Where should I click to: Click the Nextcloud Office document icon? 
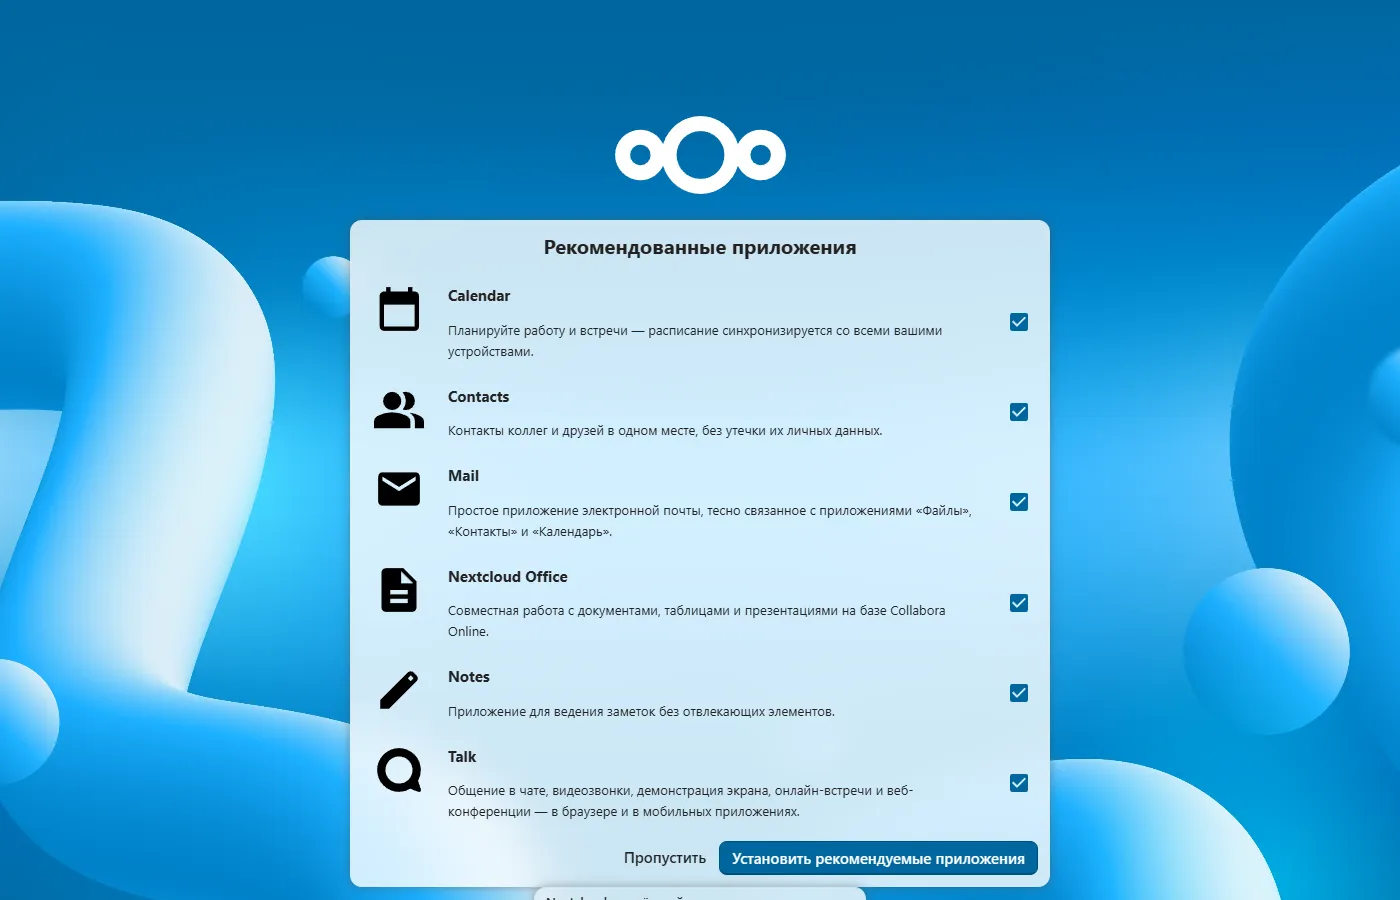(399, 590)
